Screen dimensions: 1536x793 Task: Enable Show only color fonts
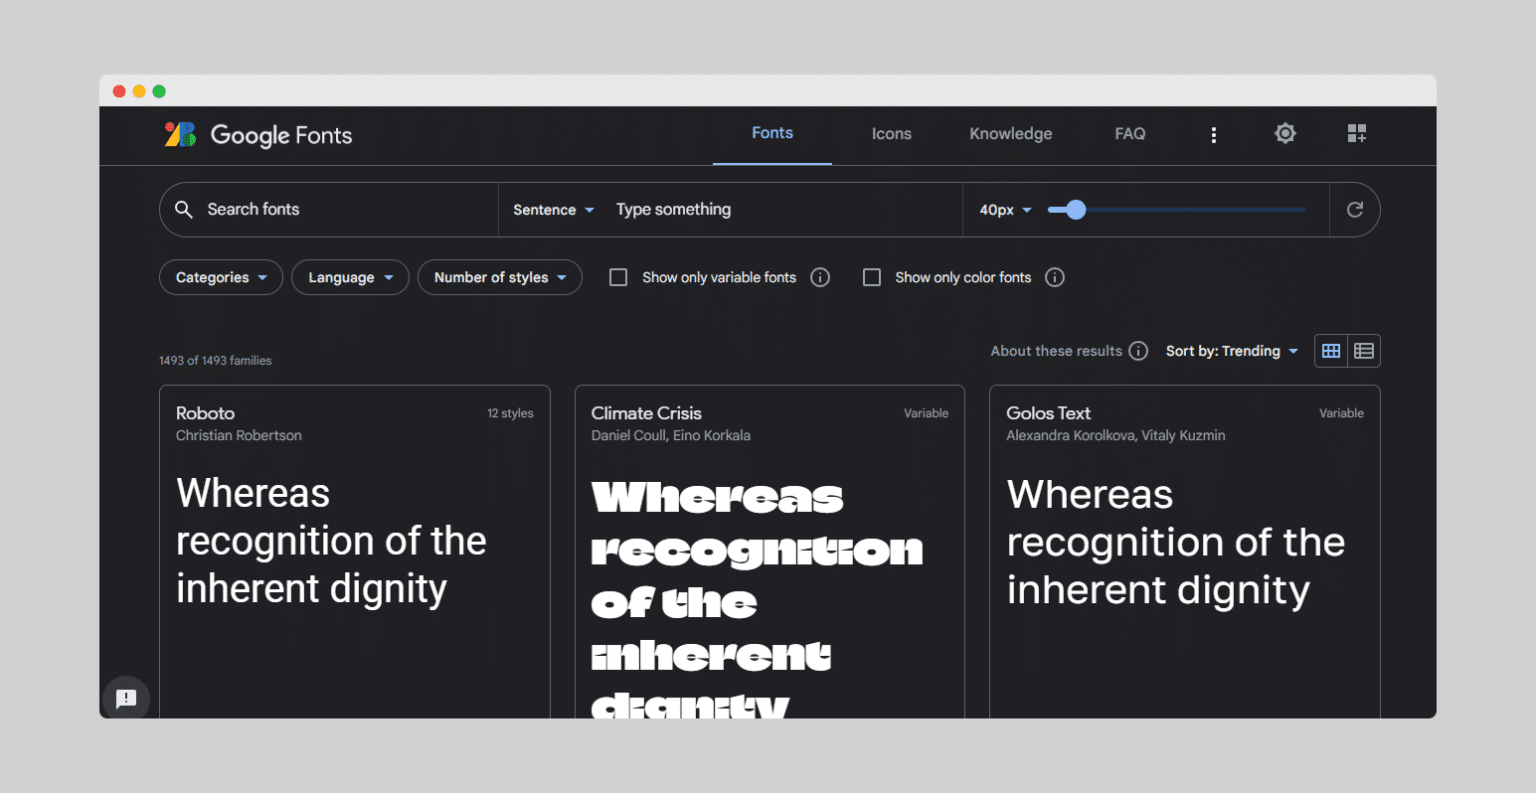(x=871, y=277)
